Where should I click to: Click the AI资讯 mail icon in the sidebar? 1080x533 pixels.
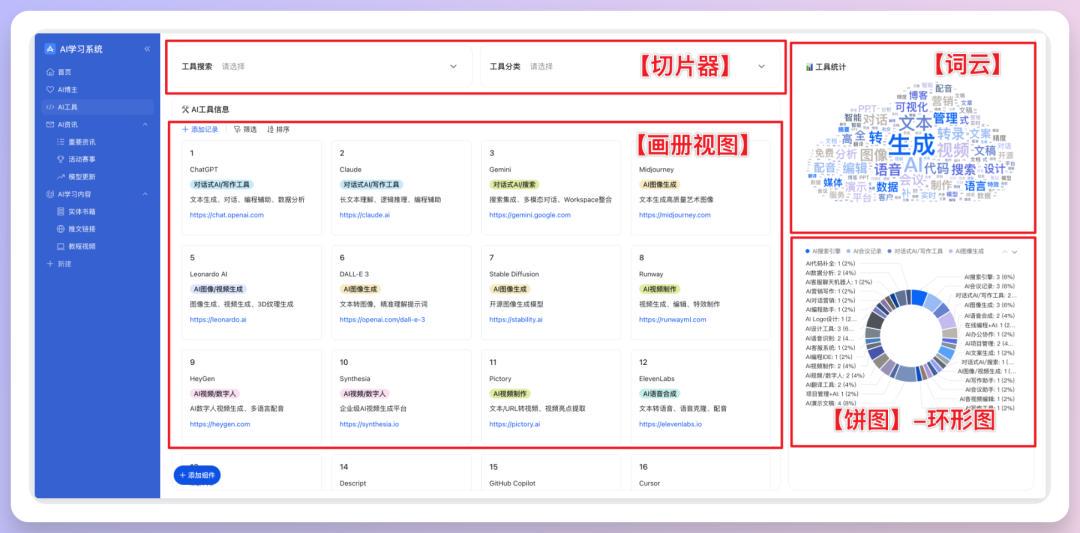point(50,125)
